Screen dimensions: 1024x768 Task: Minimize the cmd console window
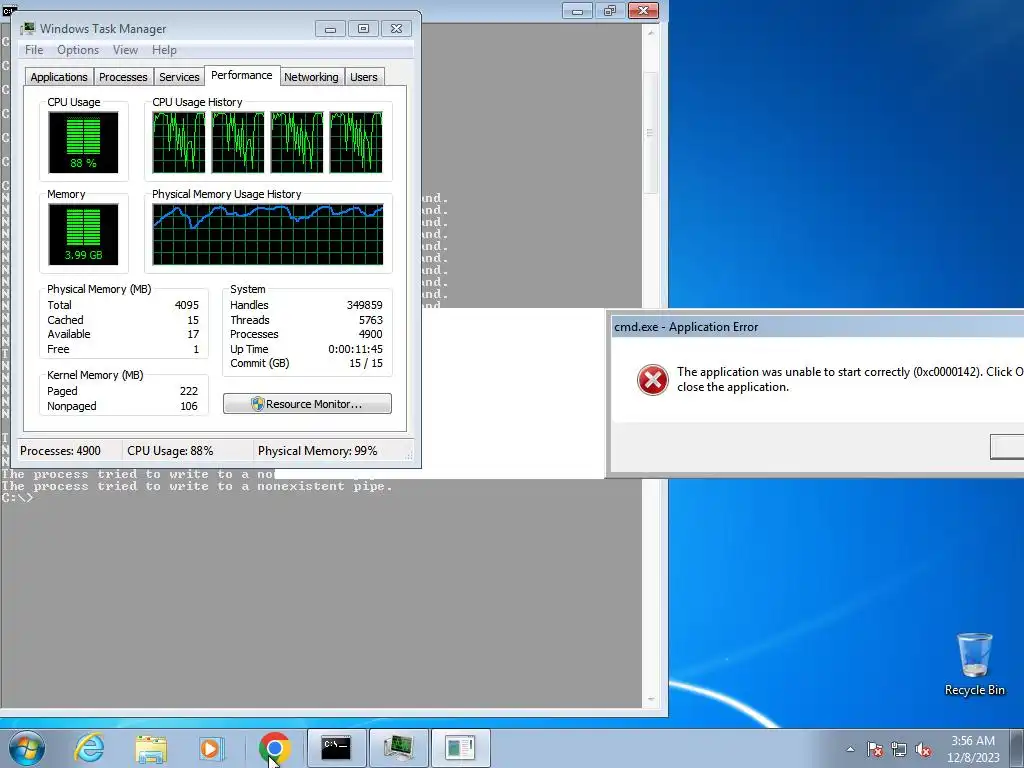577,10
